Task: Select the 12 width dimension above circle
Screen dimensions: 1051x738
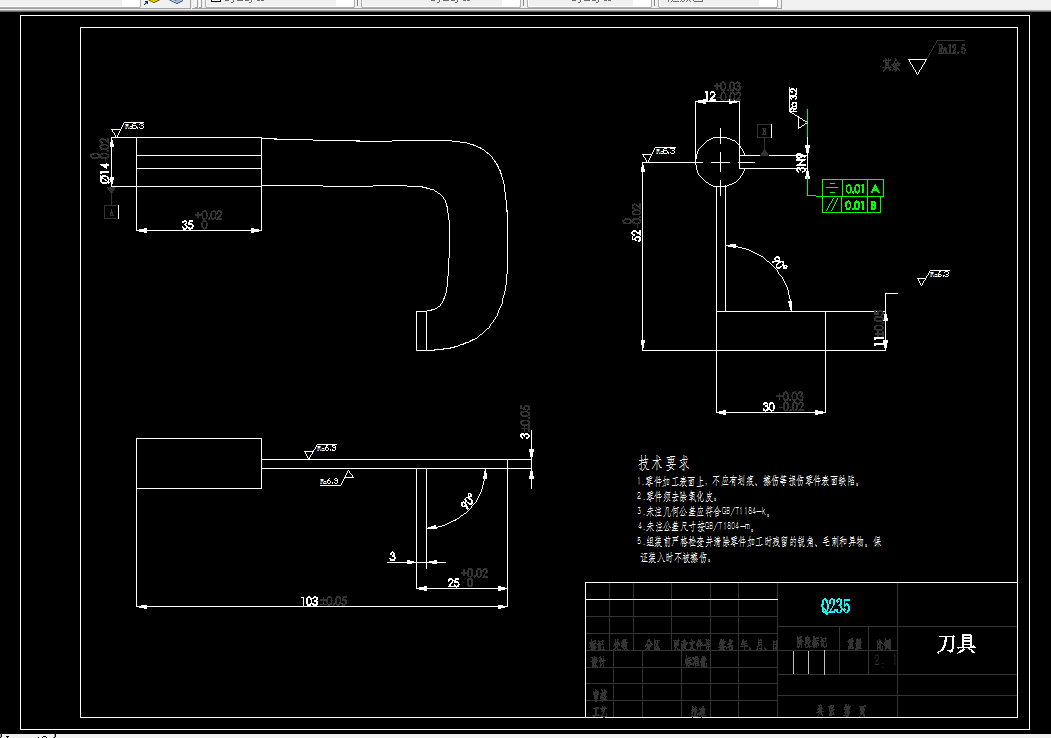Action: pyautogui.click(x=722, y=92)
